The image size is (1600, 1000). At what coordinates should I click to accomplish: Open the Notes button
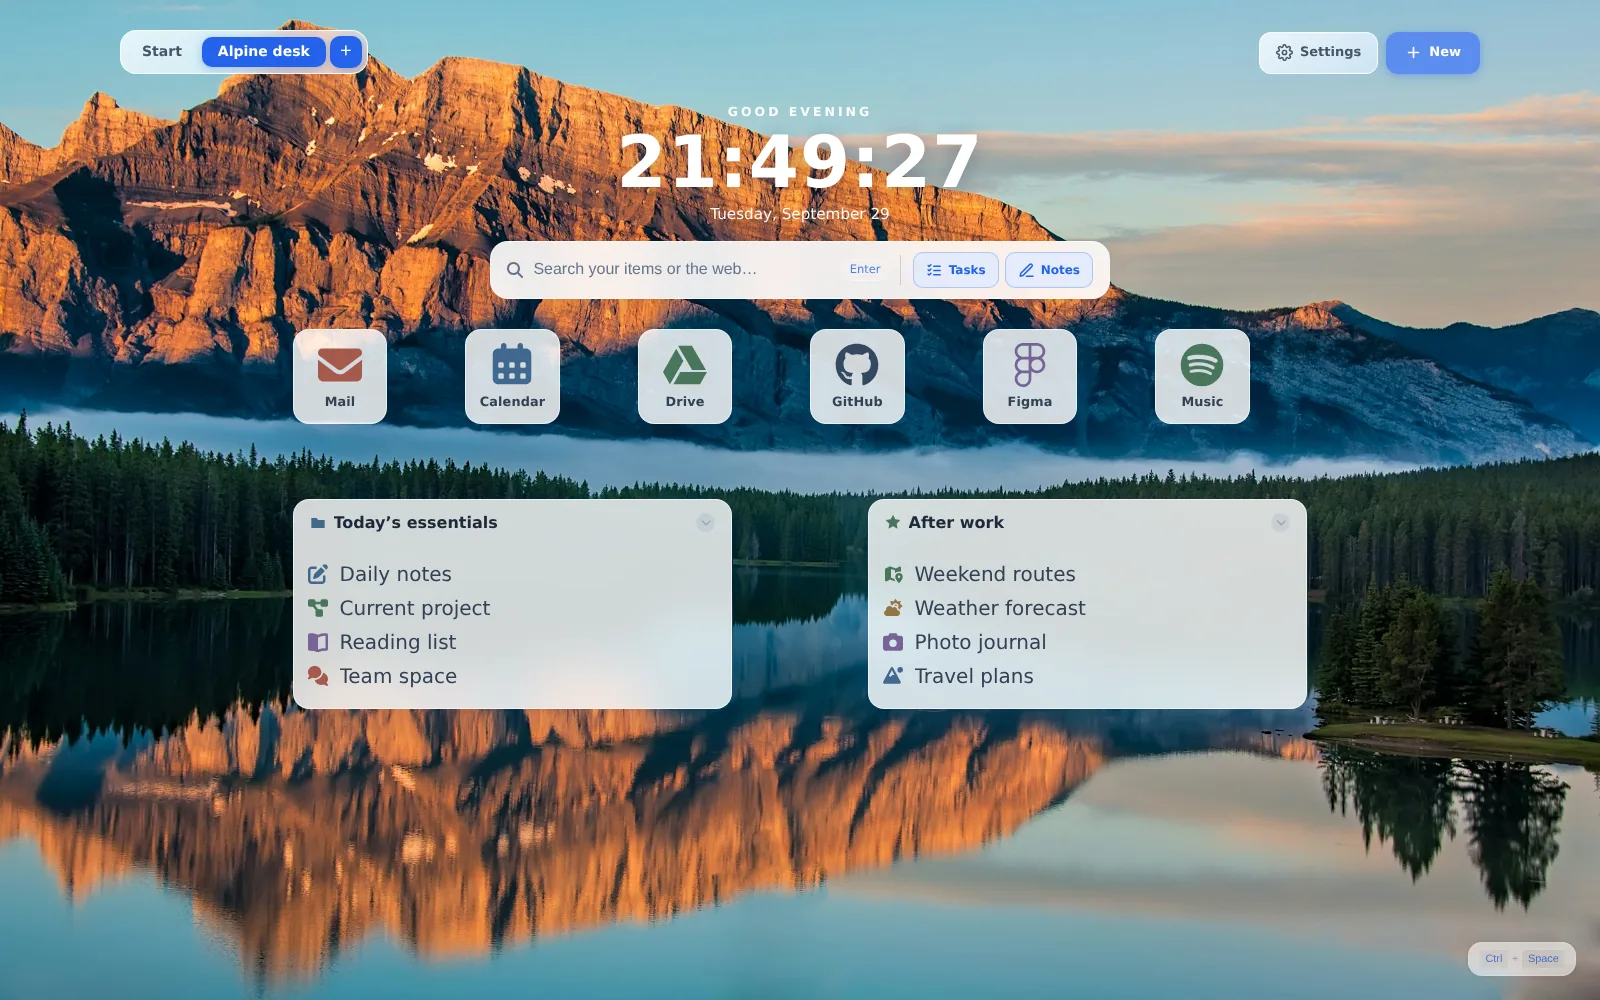pyautogui.click(x=1049, y=270)
